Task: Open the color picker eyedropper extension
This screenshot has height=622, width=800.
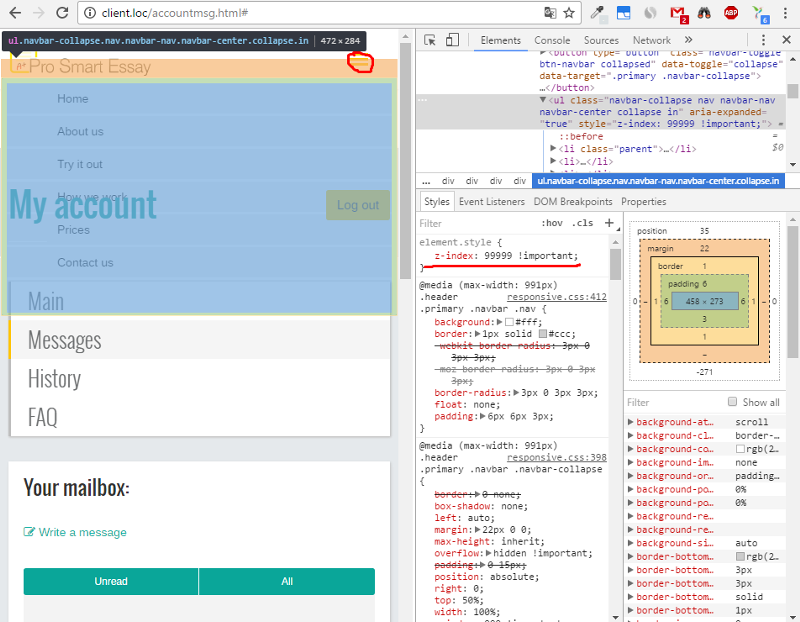Action: coord(597,13)
